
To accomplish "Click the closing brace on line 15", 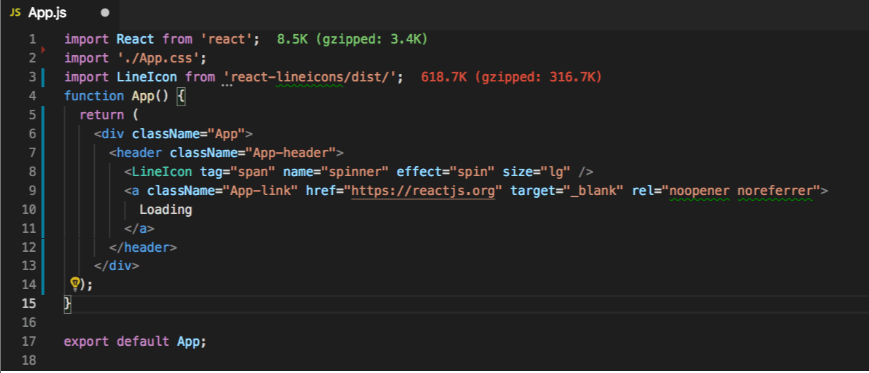I will (68, 304).
